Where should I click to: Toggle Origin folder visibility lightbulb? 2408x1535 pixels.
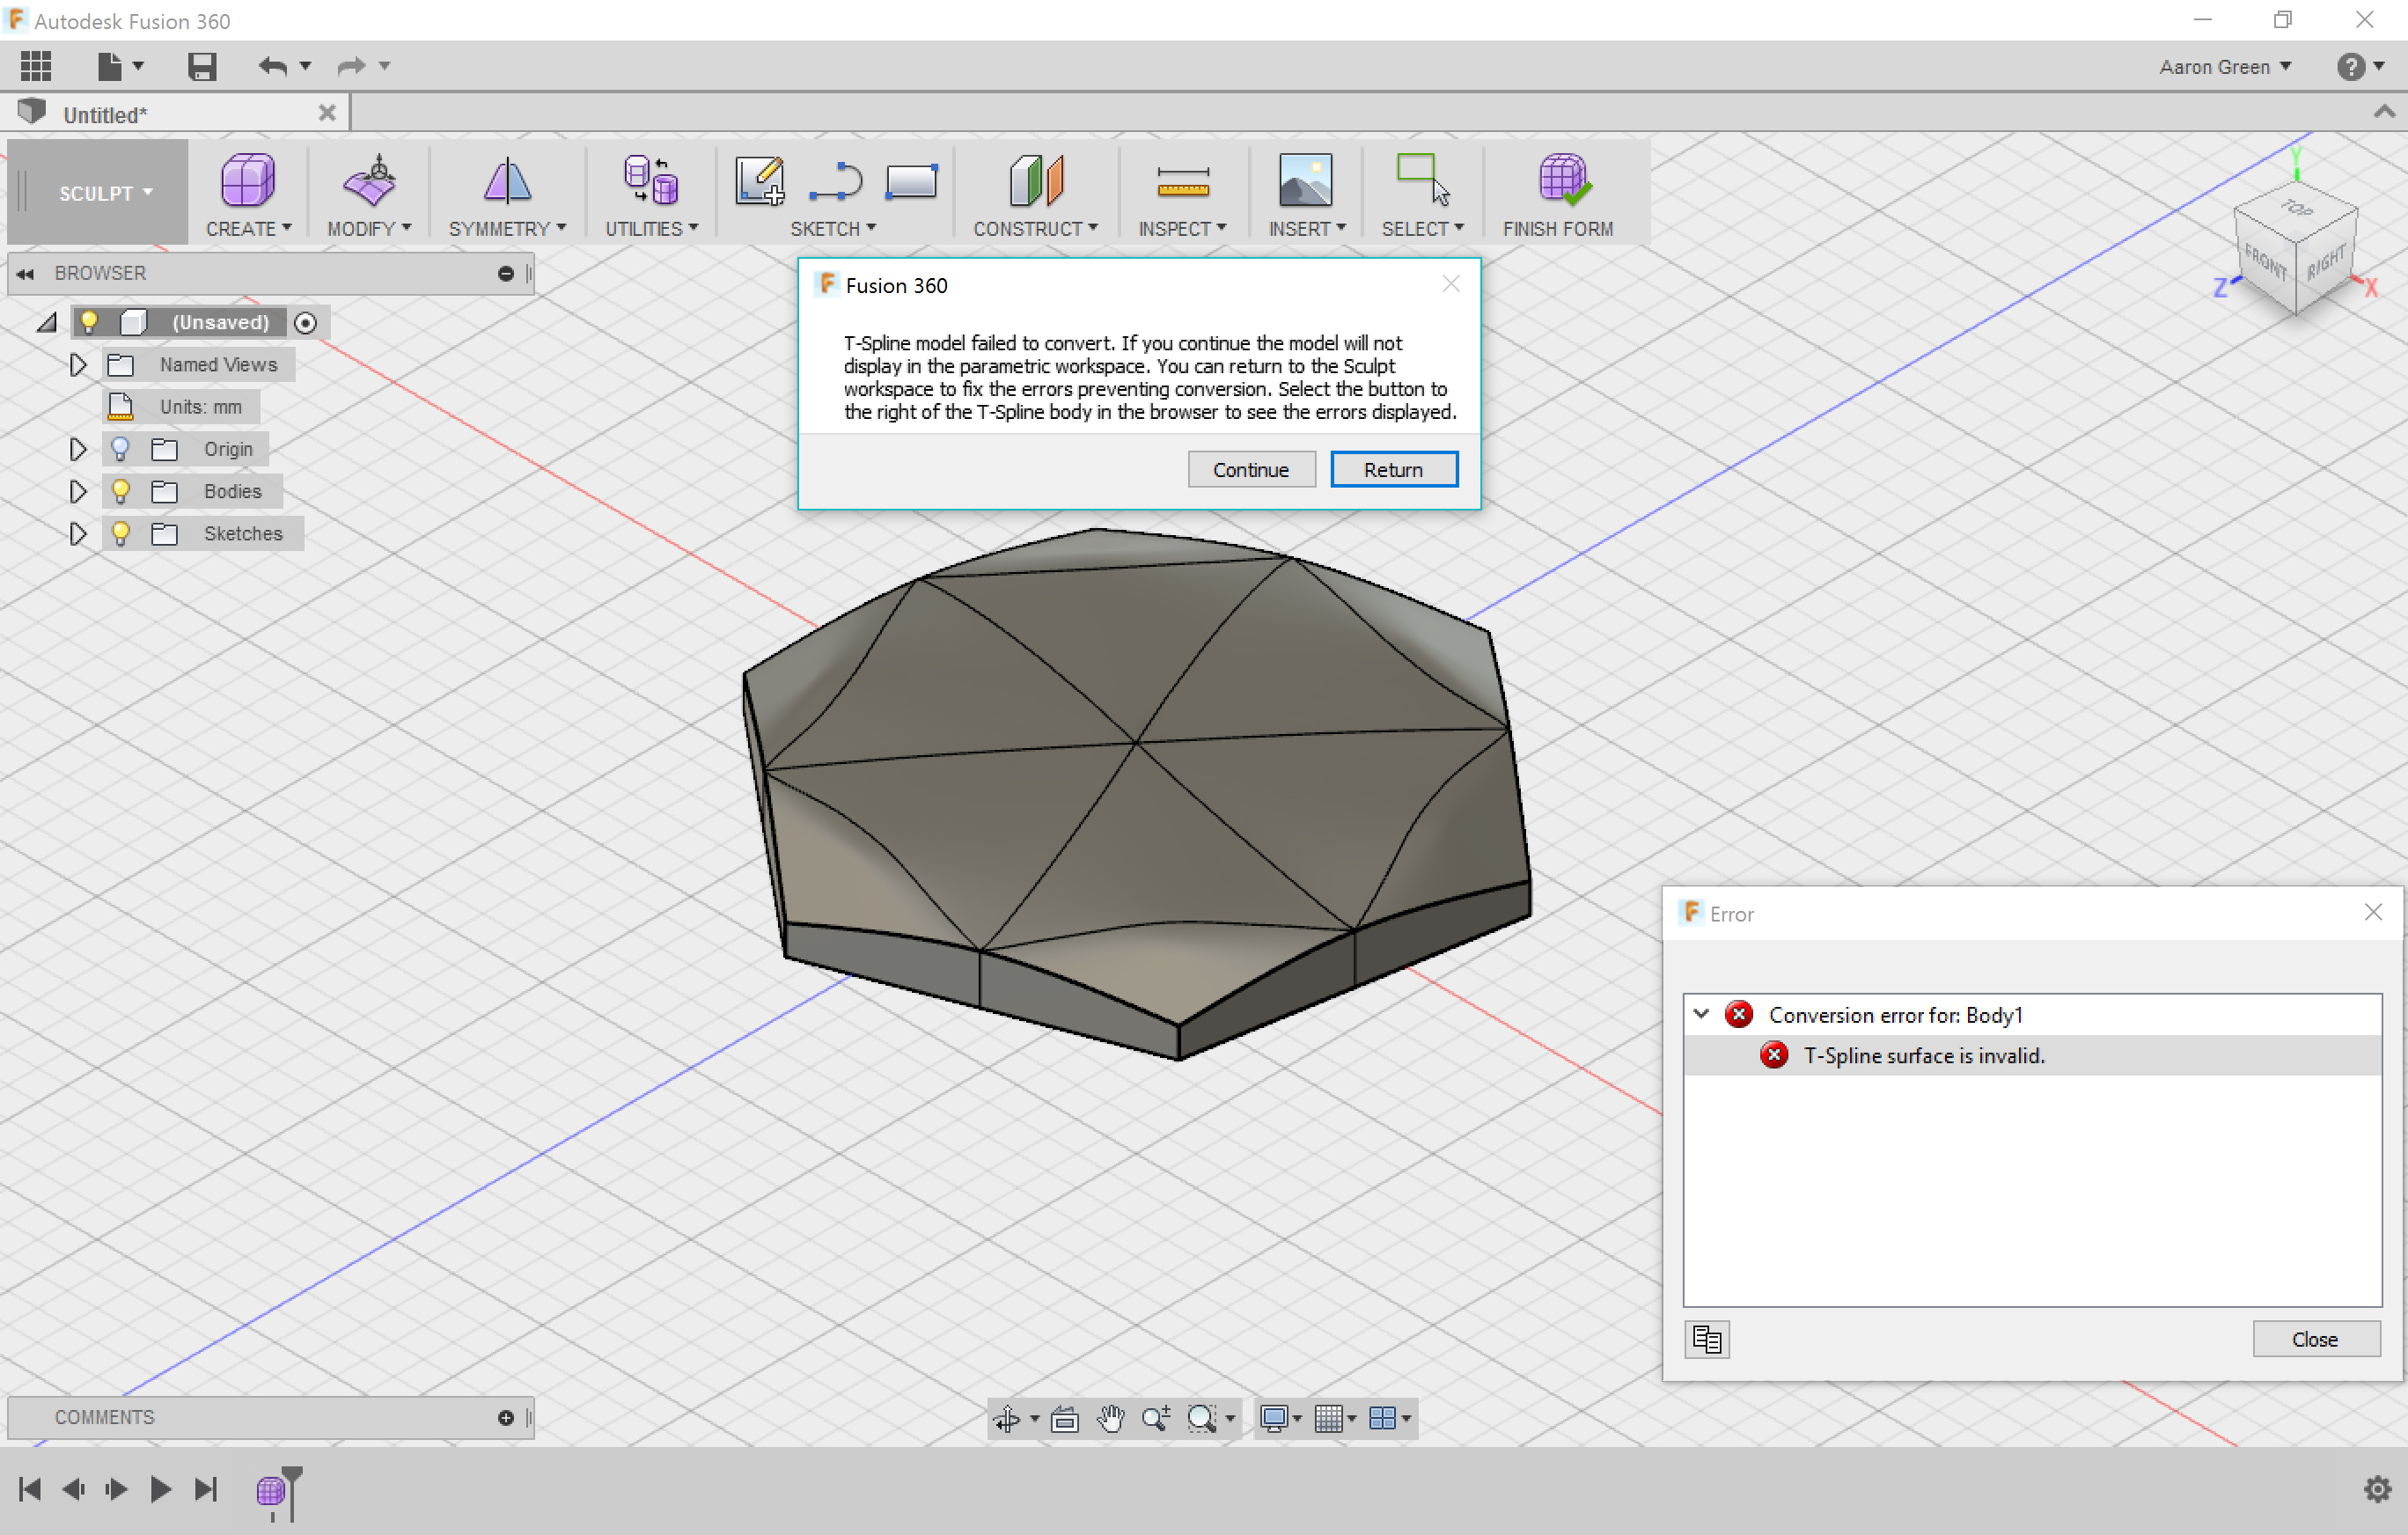click(120, 449)
